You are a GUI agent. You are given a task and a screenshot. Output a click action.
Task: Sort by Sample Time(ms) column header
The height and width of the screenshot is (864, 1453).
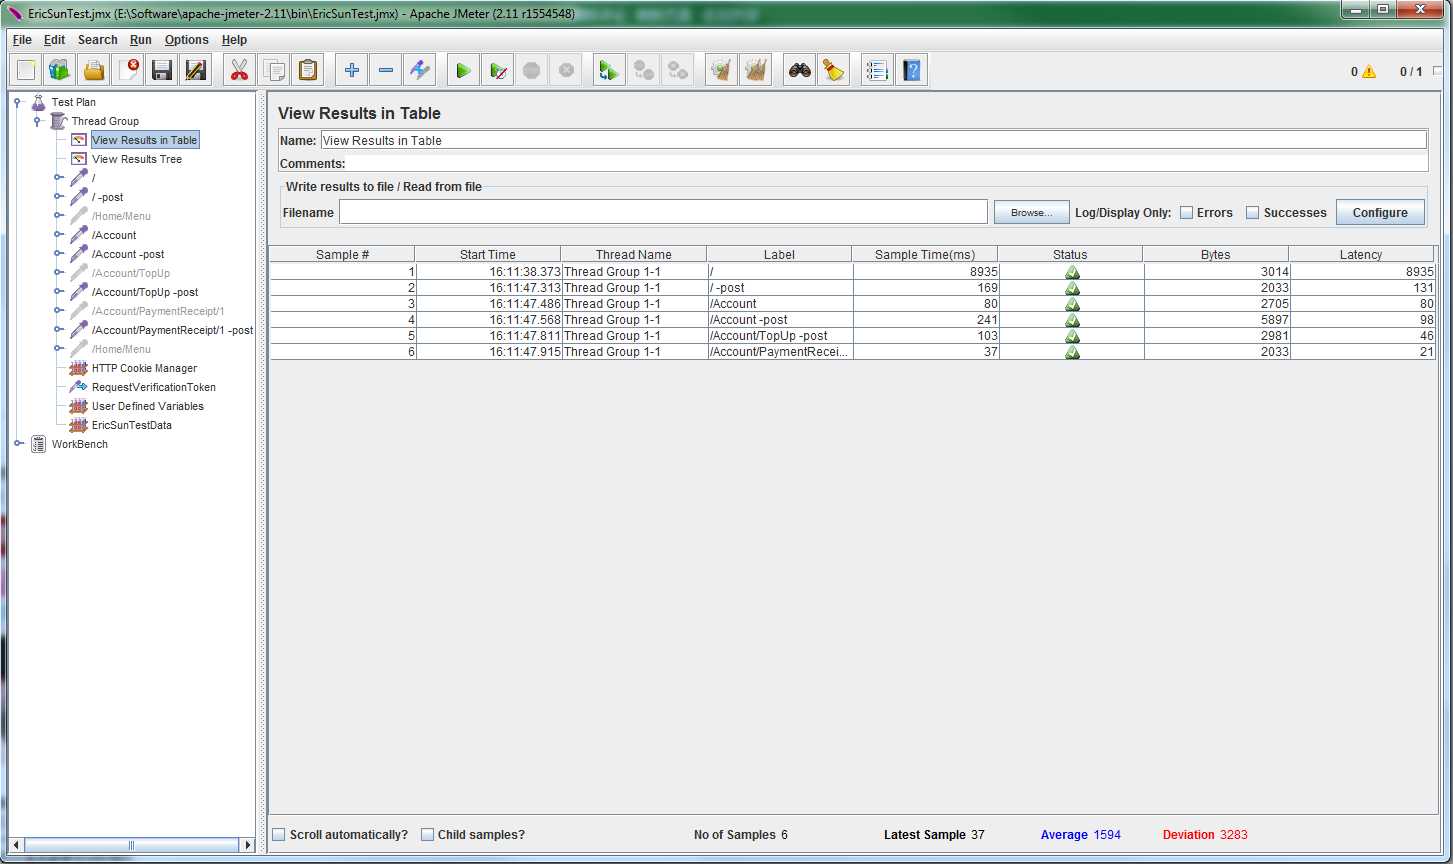pyautogui.click(x=925, y=254)
